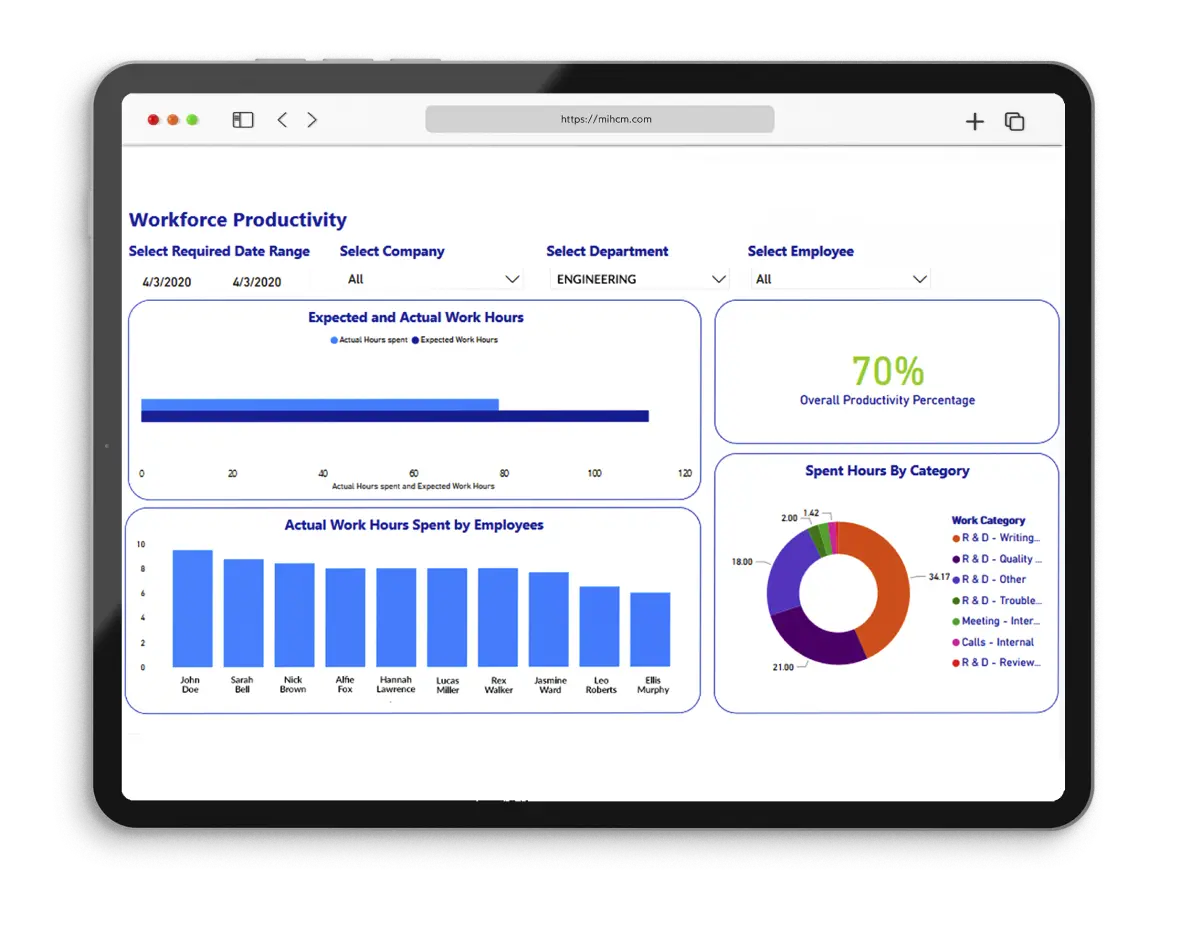Click the red close window dot
Viewport: 1191px width, 932px height.
[153, 120]
